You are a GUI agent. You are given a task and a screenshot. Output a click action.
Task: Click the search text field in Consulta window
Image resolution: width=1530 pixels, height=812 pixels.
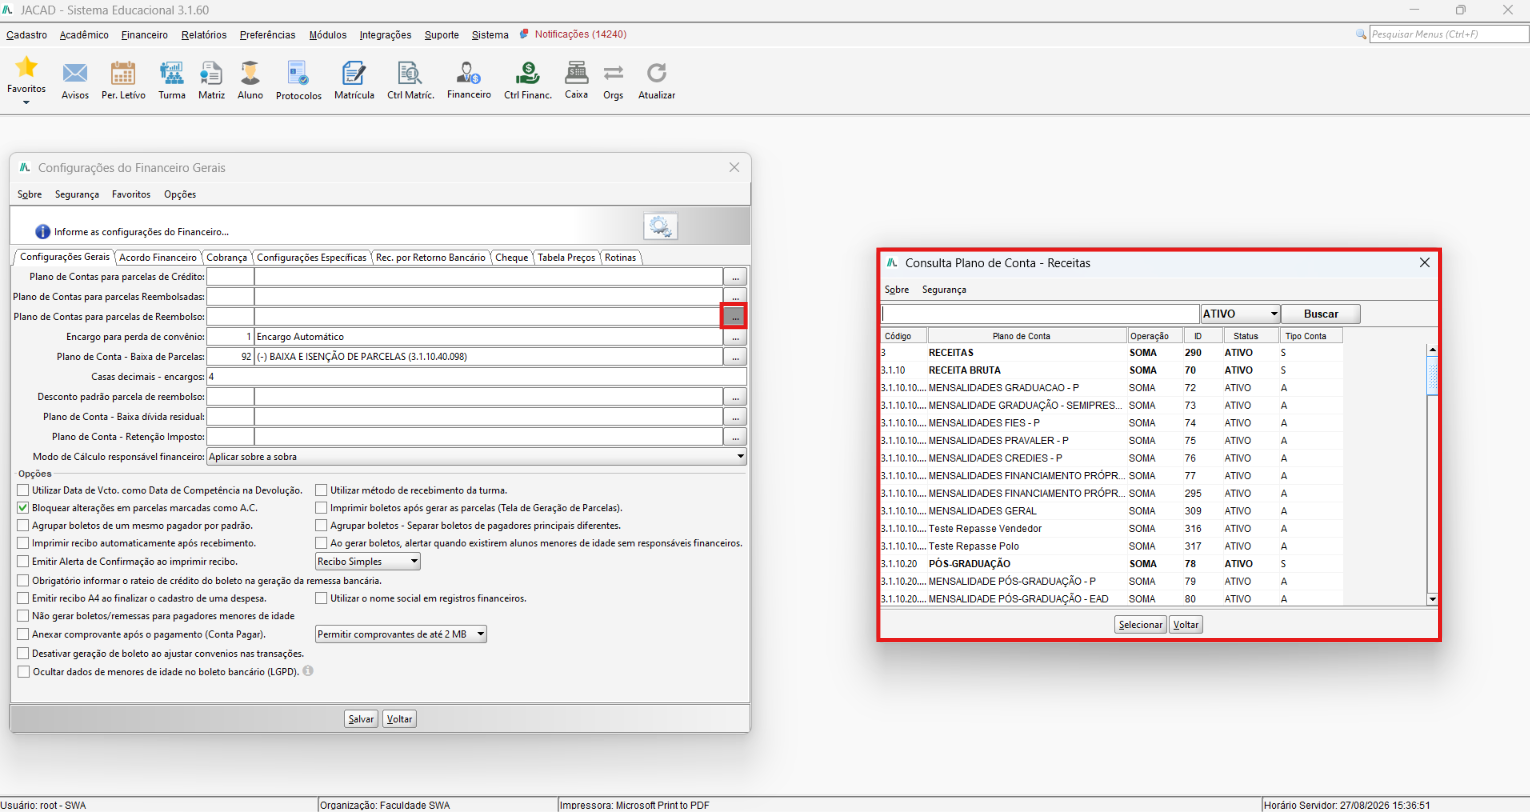pyautogui.click(x=1040, y=314)
